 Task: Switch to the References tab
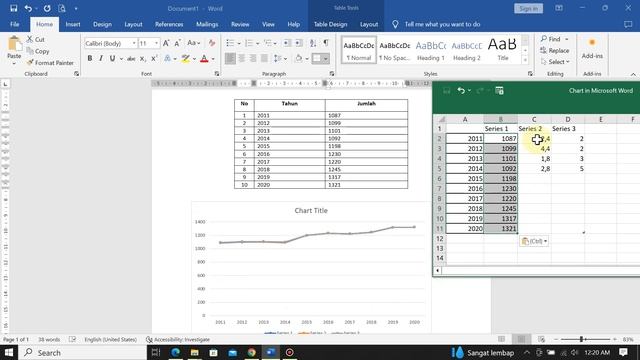pos(169,24)
